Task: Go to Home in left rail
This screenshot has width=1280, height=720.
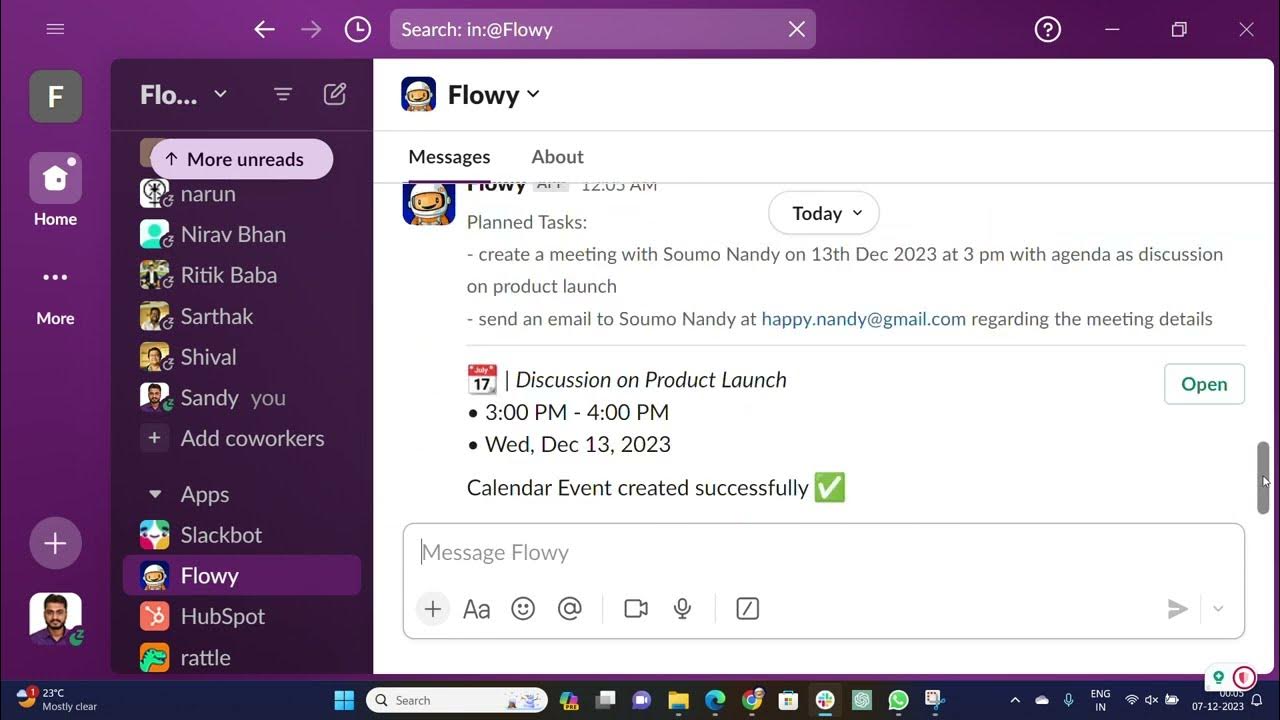Action: [55, 190]
